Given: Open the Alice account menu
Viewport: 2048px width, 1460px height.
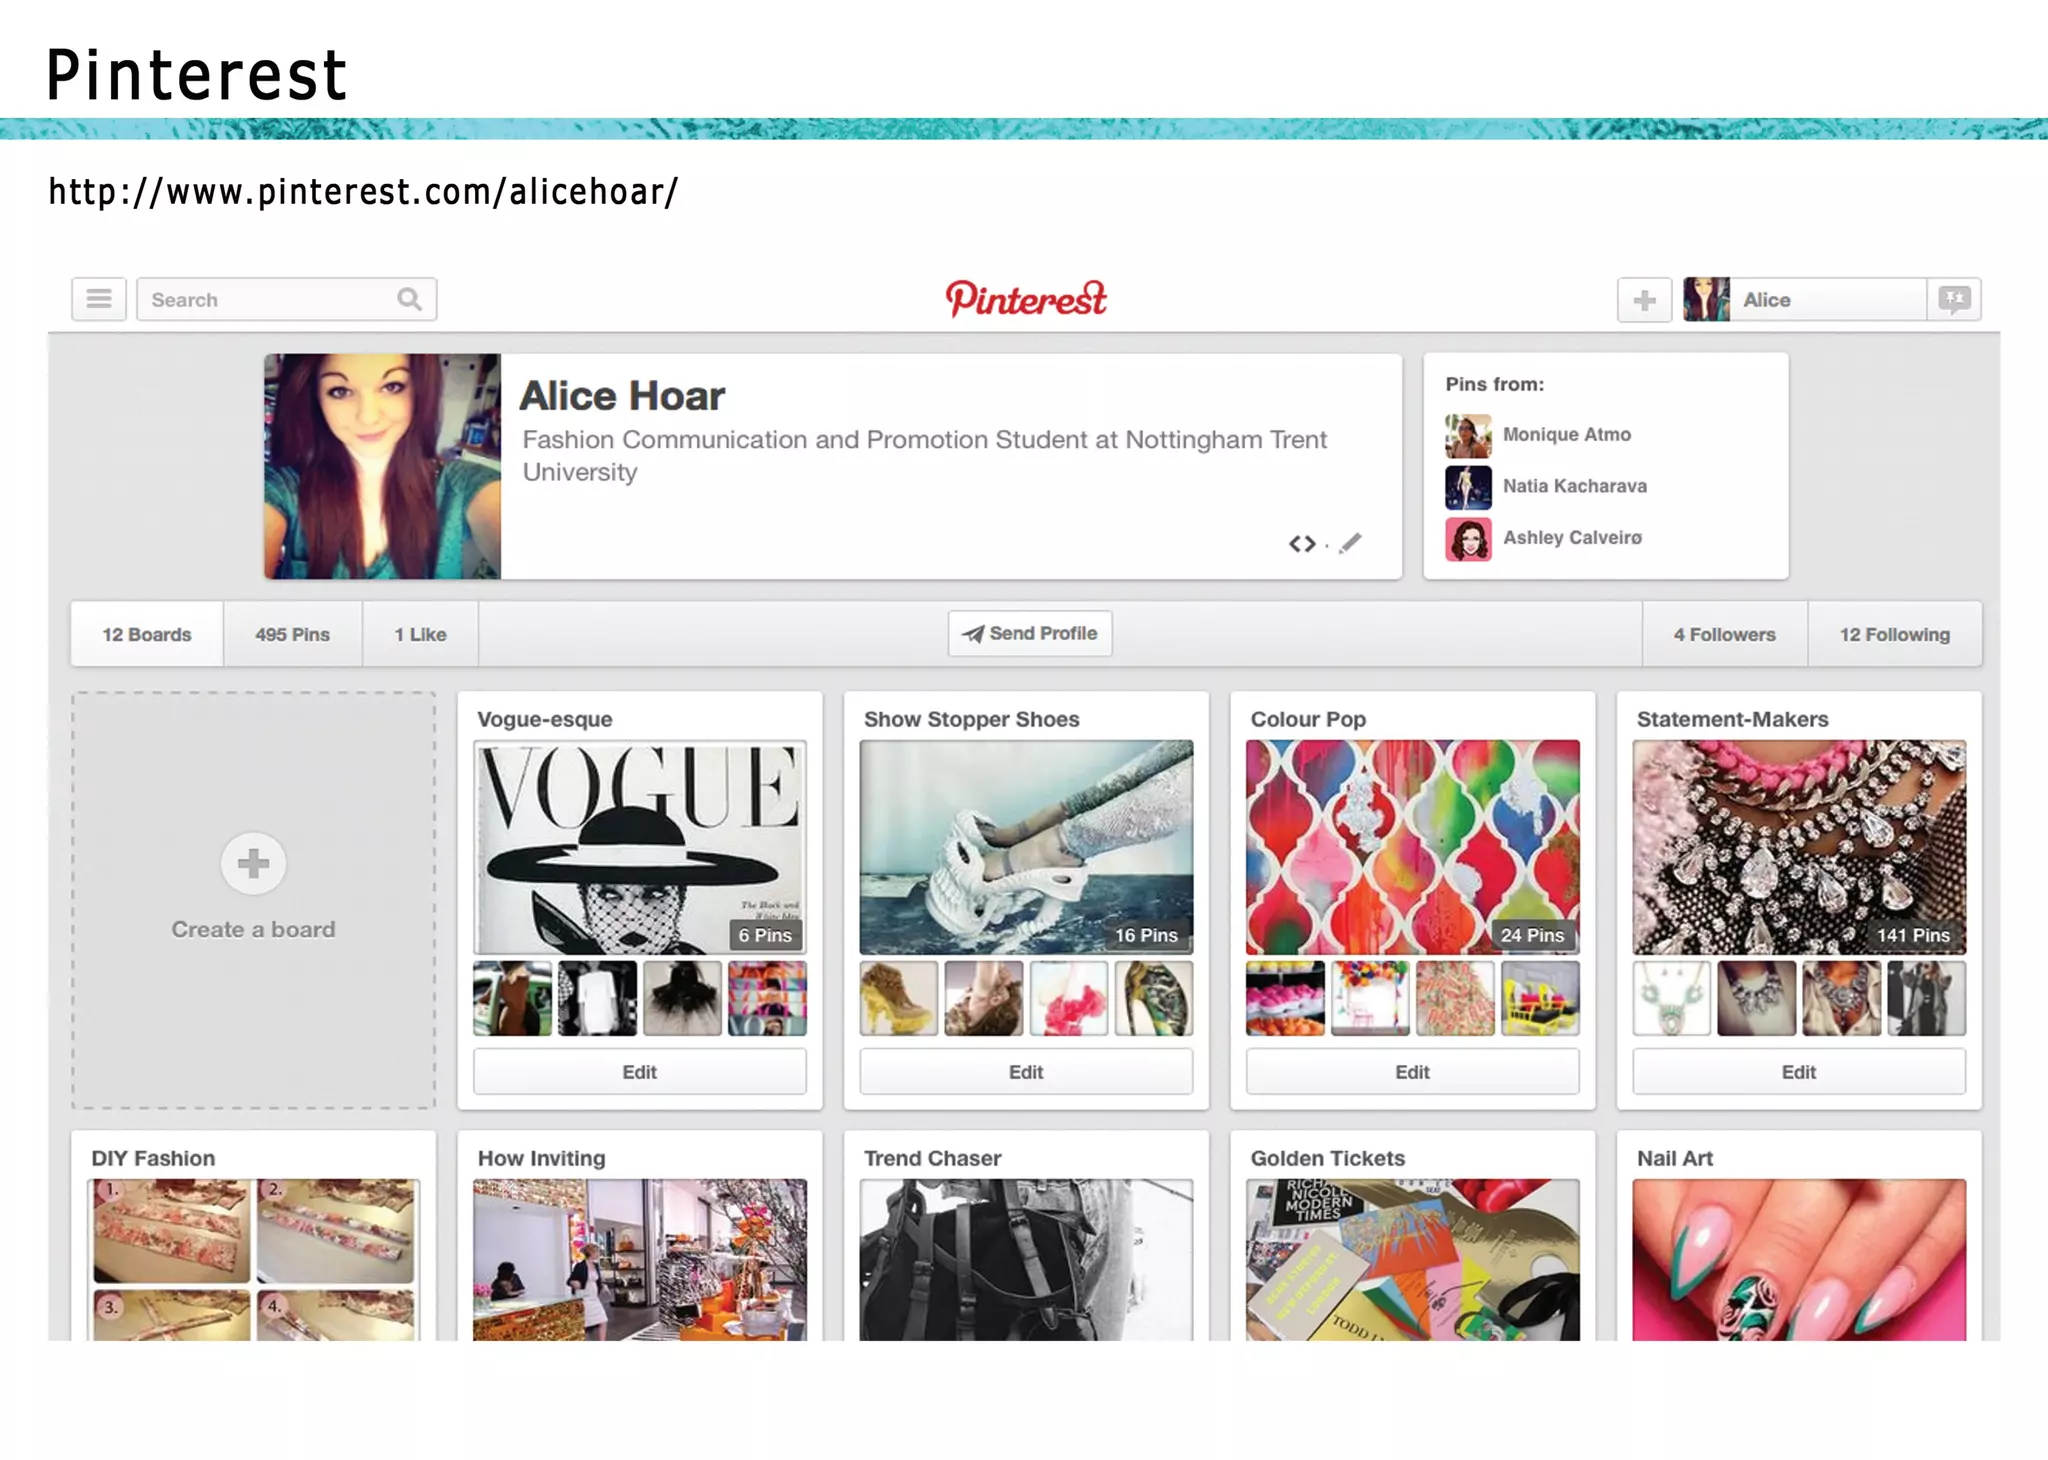Looking at the screenshot, I should 1804,299.
